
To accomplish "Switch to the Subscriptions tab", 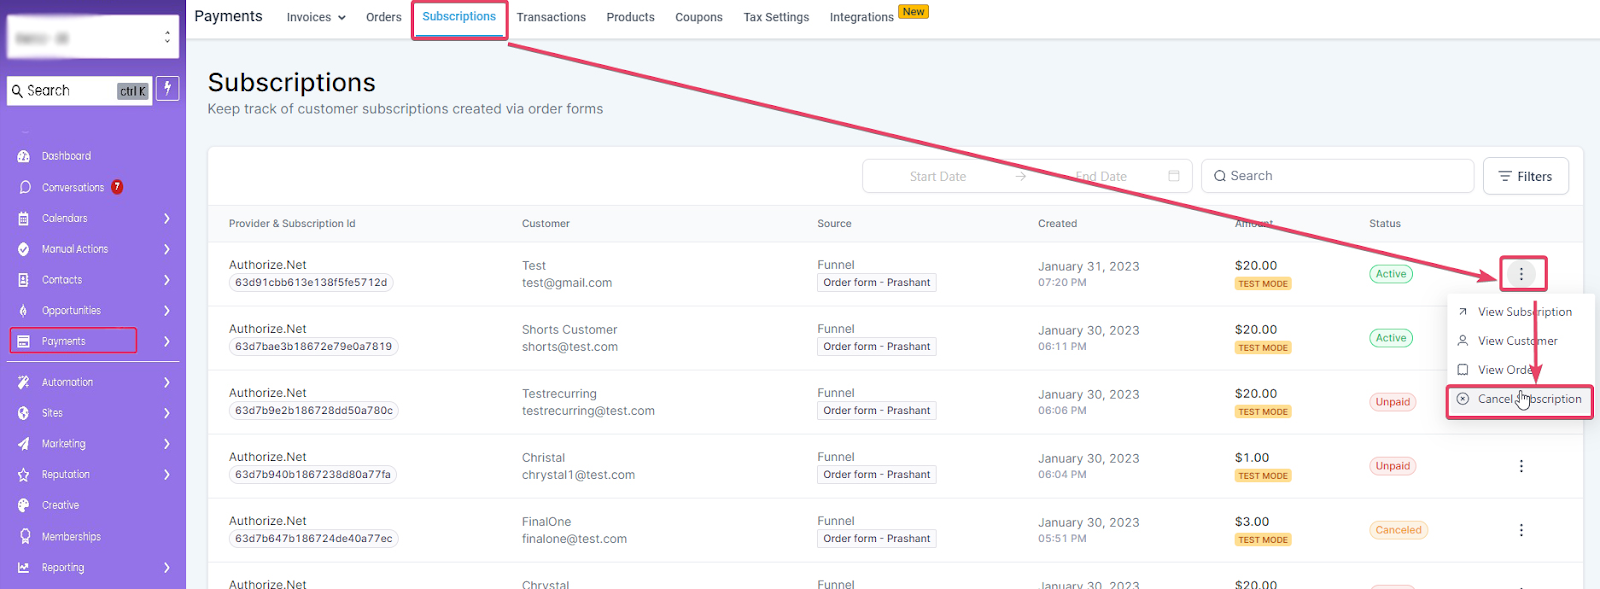I will [459, 17].
